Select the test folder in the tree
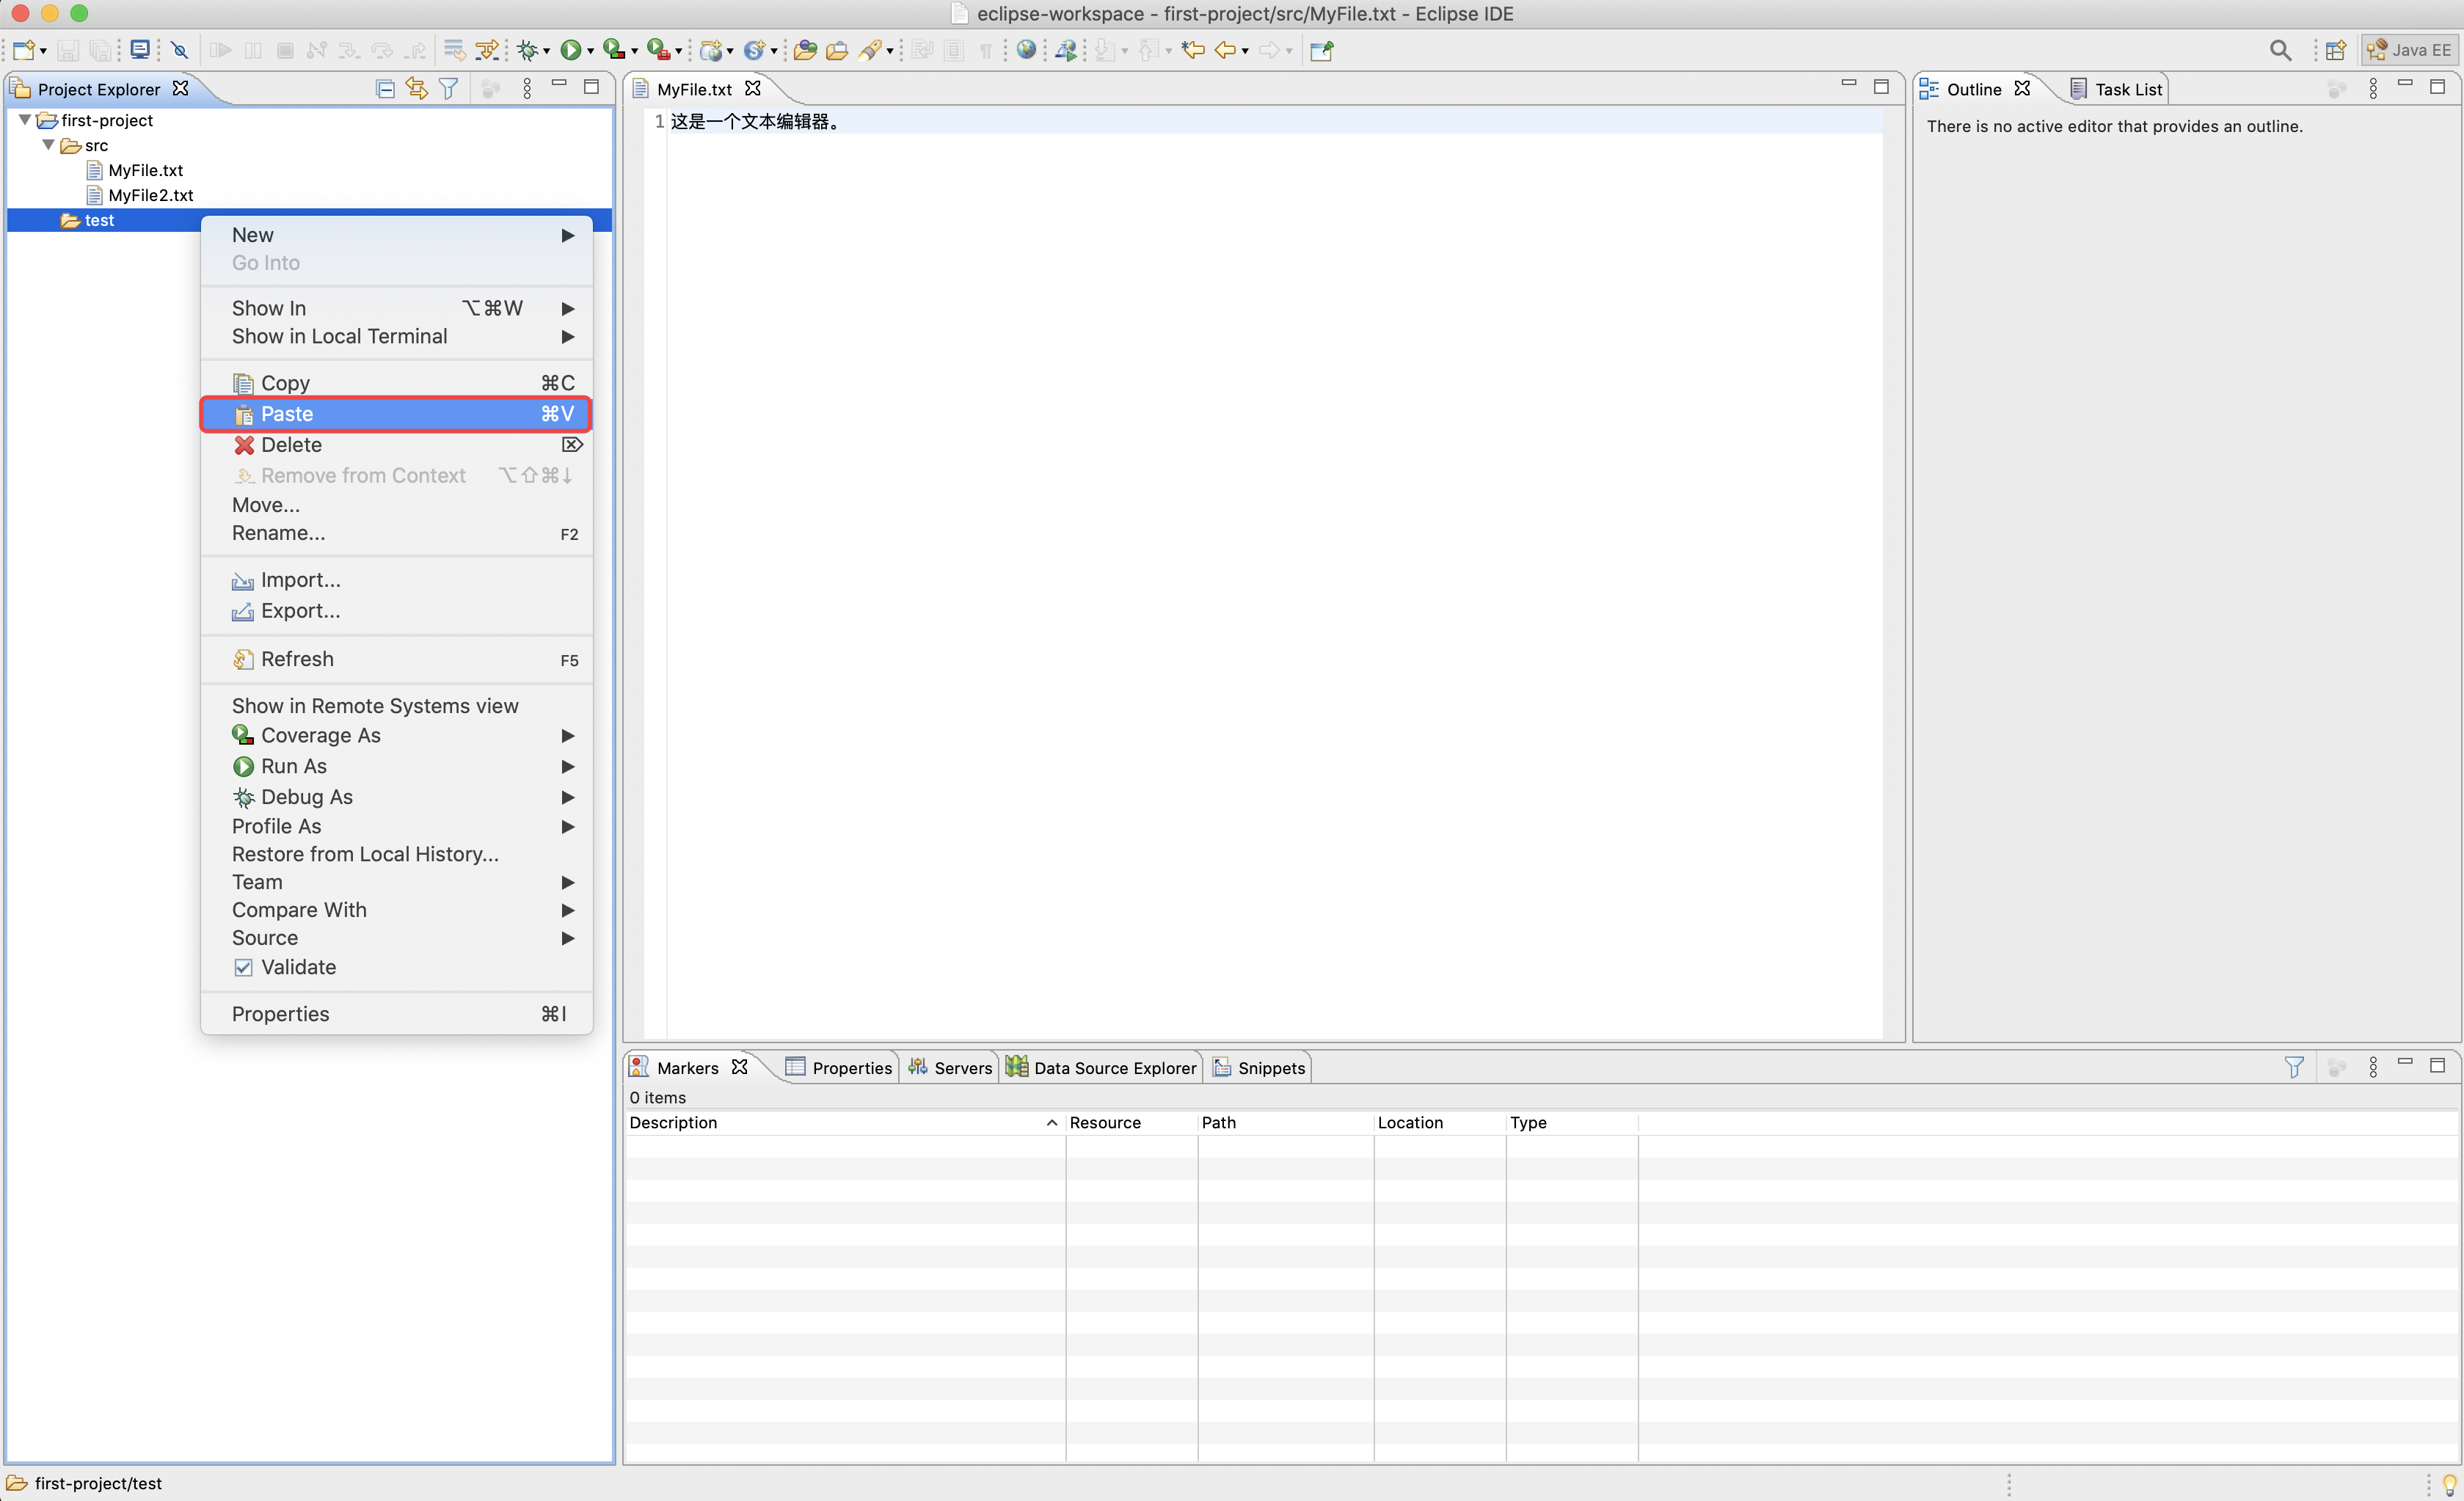Image resolution: width=2464 pixels, height=1501 pixels. 99,220
